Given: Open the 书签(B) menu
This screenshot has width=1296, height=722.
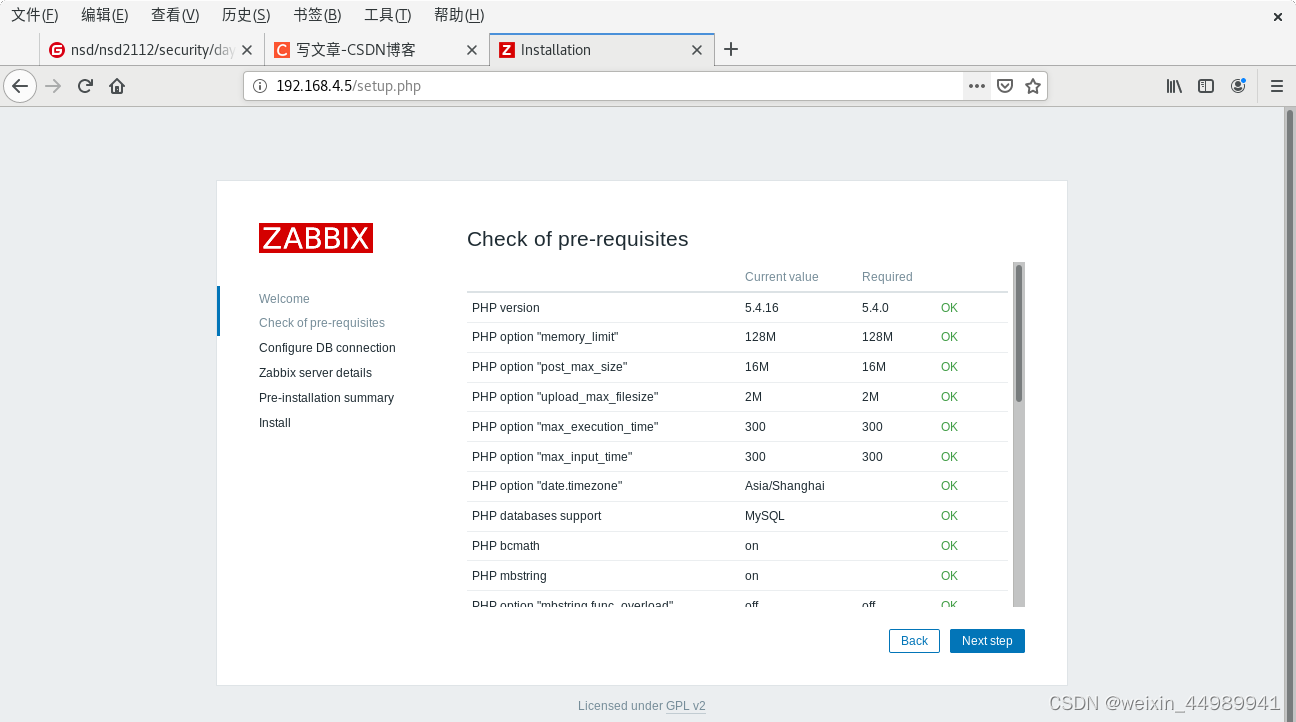Looking at the screenshot, I should pos(317,15).
